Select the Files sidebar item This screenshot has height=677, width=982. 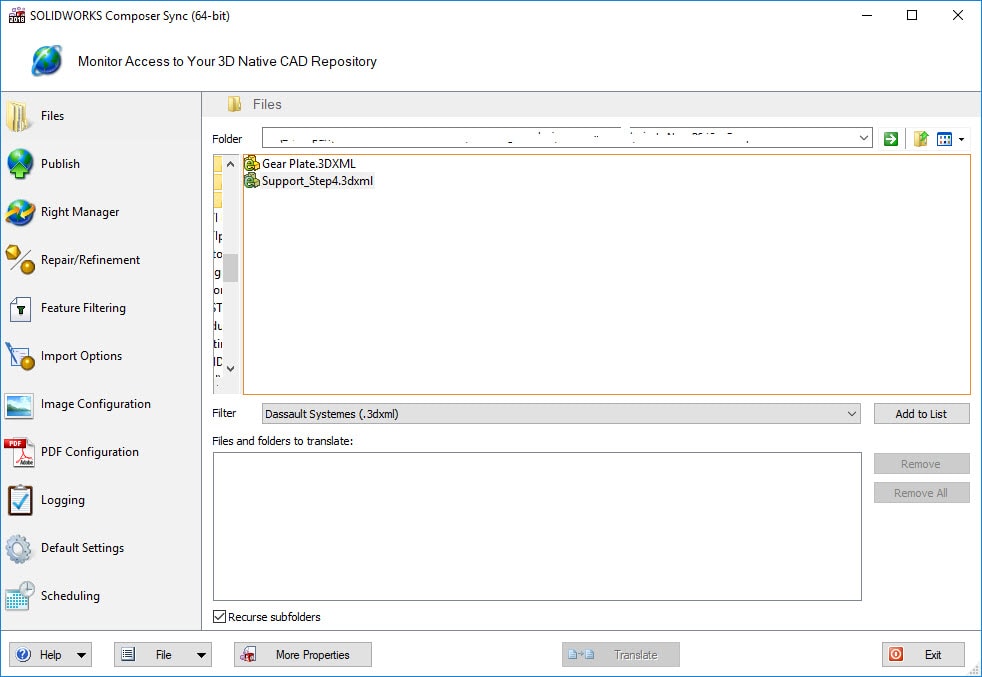click(x=101, y=116)
